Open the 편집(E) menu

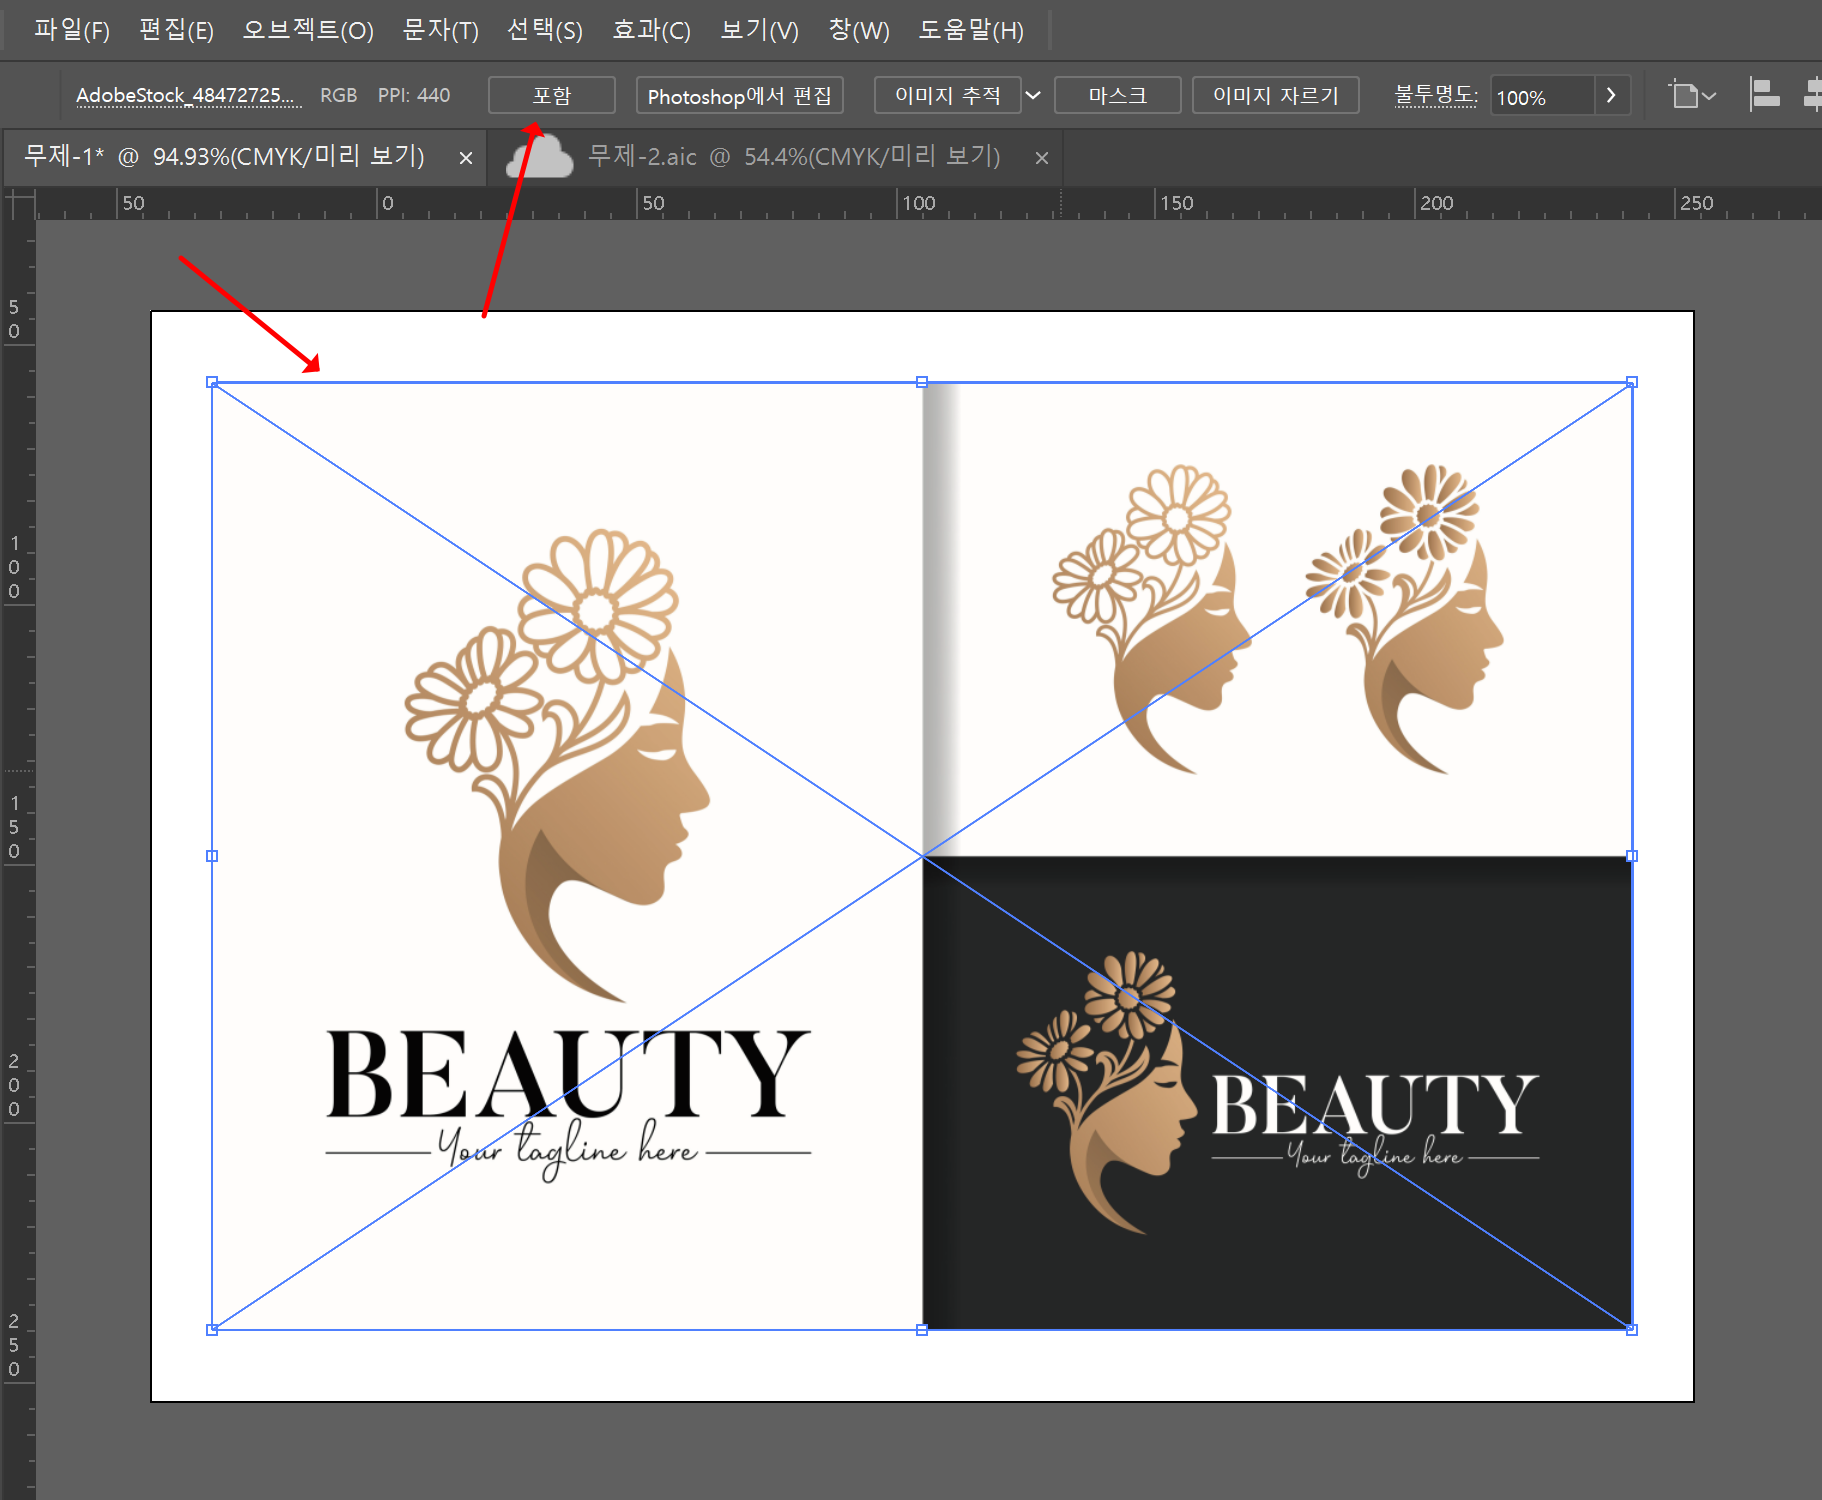[x=176, y=30]
